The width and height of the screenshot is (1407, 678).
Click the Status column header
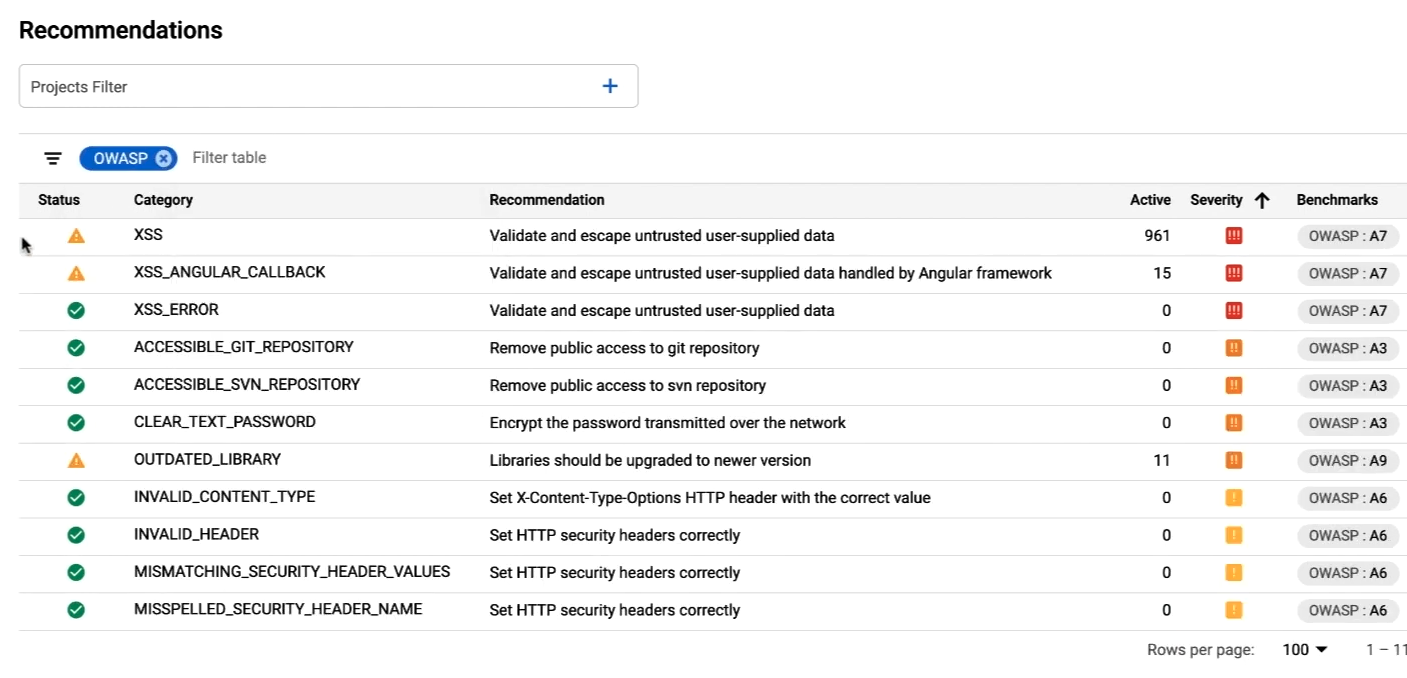(x=58, y=200)
